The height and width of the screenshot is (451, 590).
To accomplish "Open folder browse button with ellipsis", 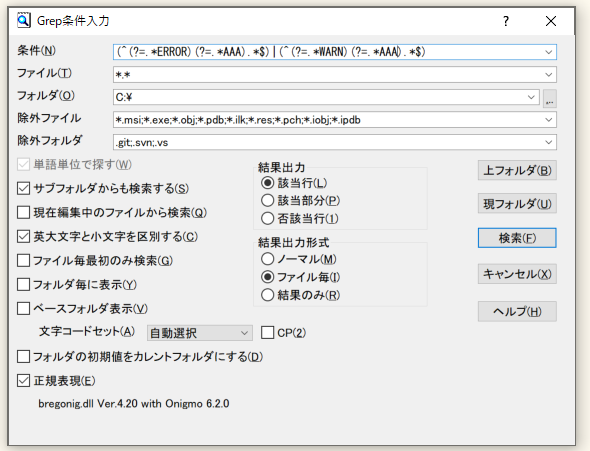I will (550, 98).
